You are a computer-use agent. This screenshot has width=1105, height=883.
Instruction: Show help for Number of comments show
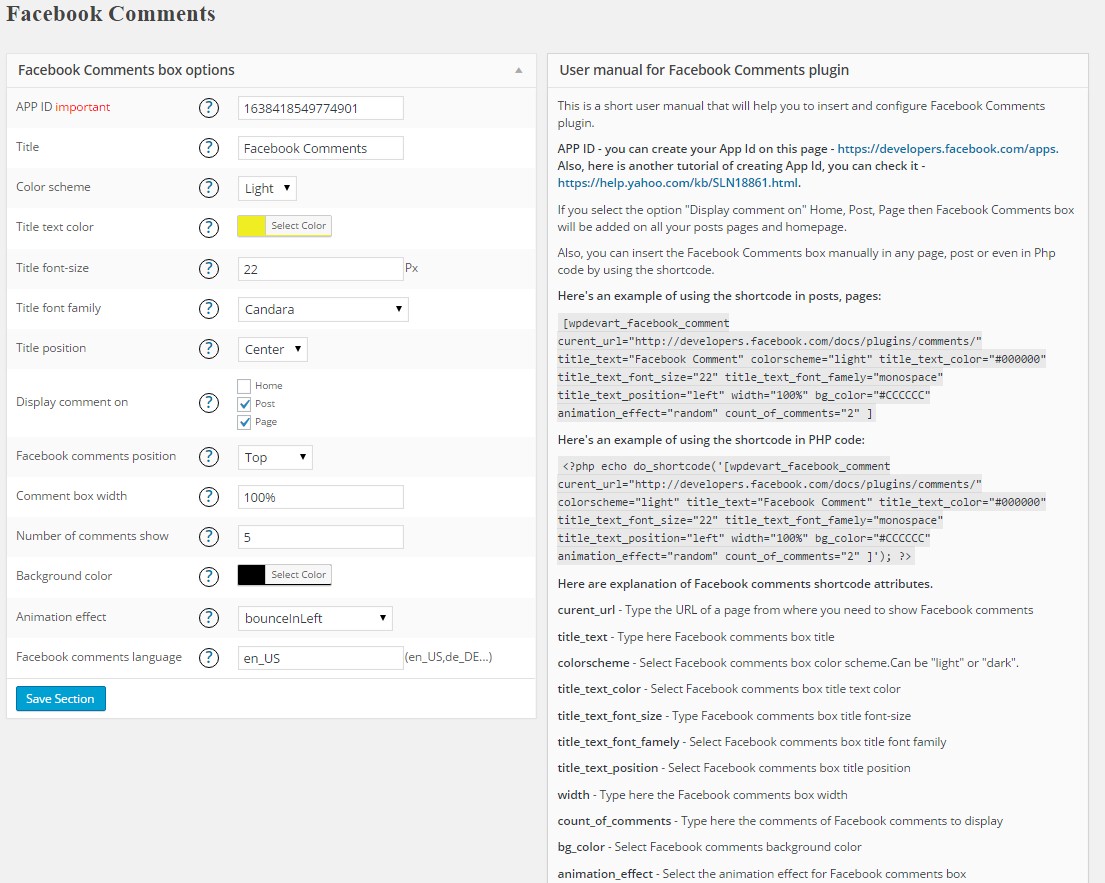(x=209, y=537)
